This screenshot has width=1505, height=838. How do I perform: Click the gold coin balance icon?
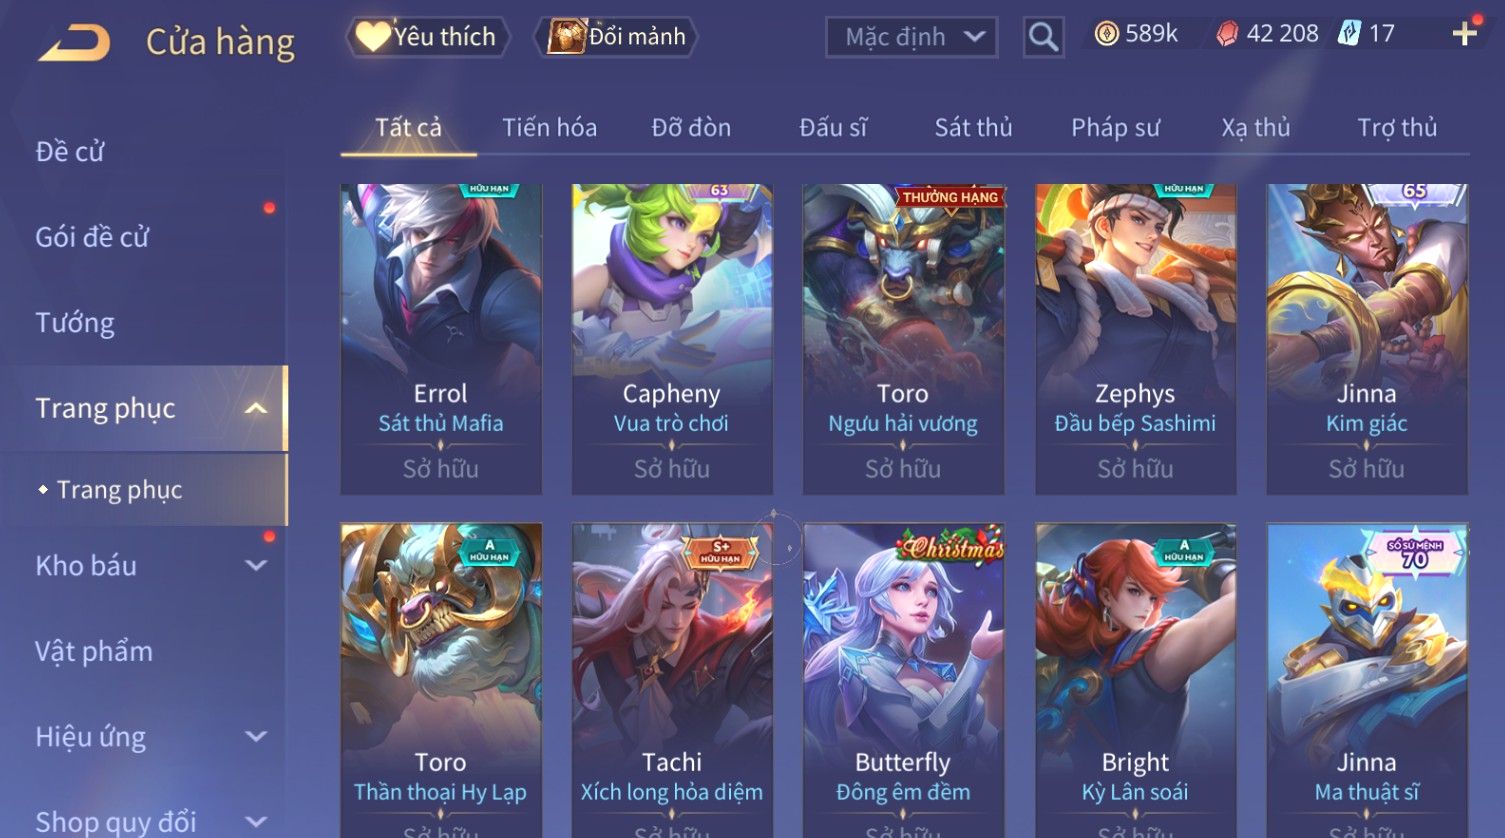[x=1106, y=34]
